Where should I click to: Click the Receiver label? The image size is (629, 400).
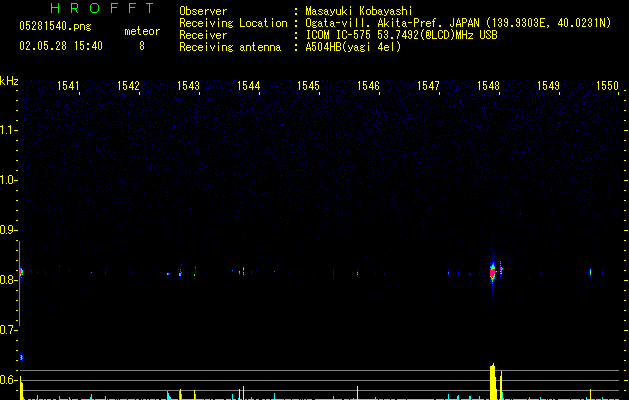(x=203, y=35)
